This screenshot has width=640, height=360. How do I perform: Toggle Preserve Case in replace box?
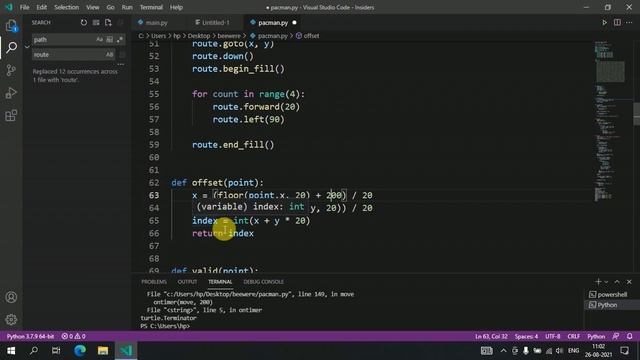109,54
